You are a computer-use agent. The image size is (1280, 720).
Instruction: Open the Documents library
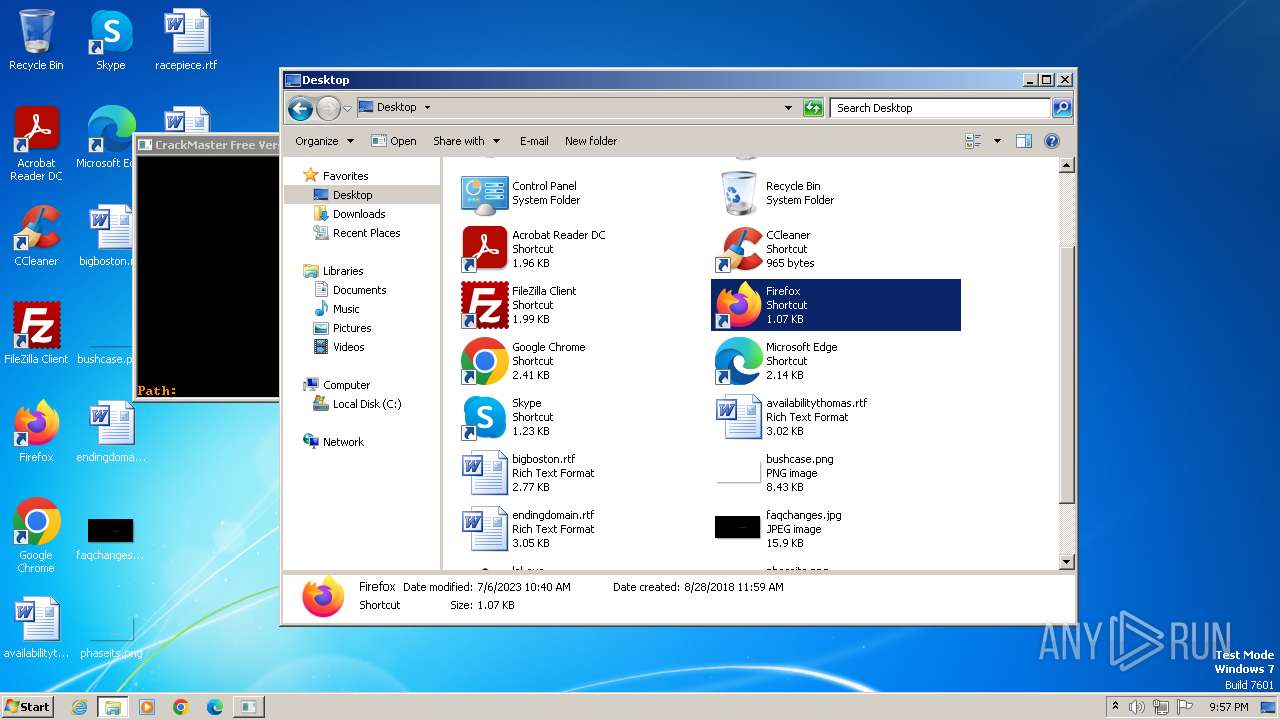pyautogui.click(x=359, y=290)
